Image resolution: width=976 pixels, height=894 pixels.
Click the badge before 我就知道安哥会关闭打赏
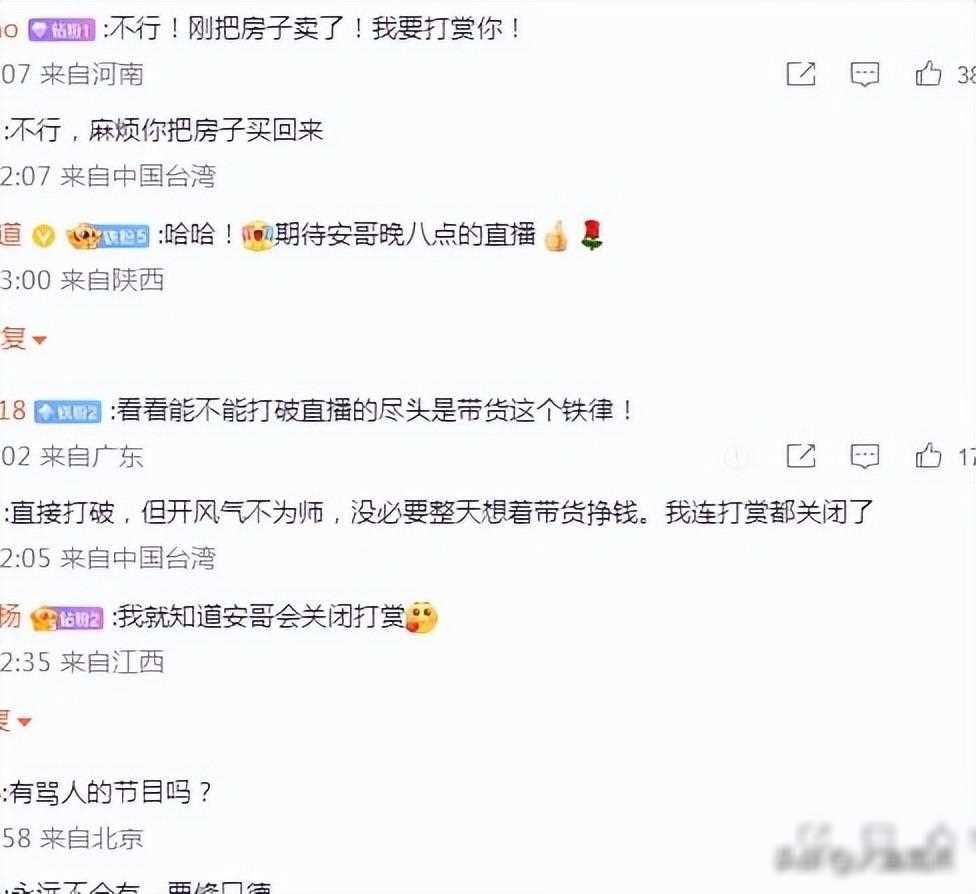(67, 618)
